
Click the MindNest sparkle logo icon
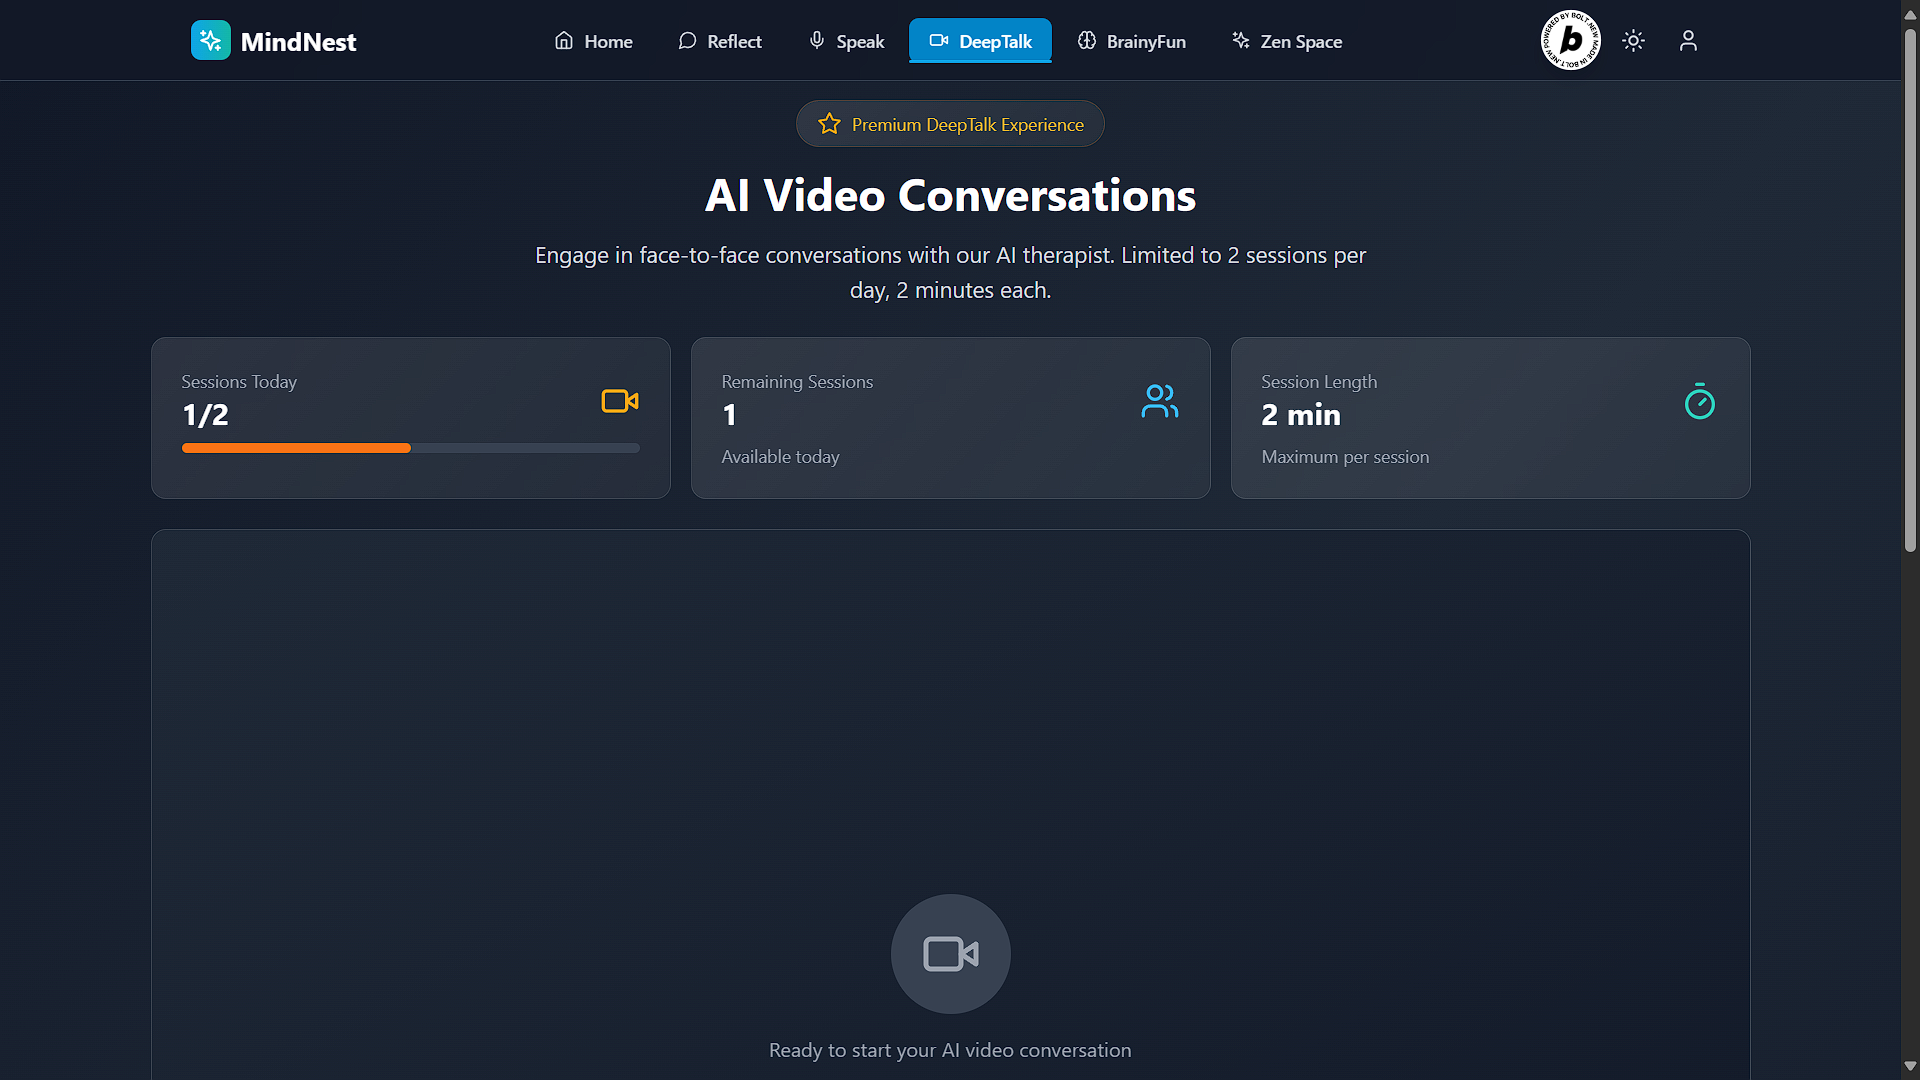210,41
